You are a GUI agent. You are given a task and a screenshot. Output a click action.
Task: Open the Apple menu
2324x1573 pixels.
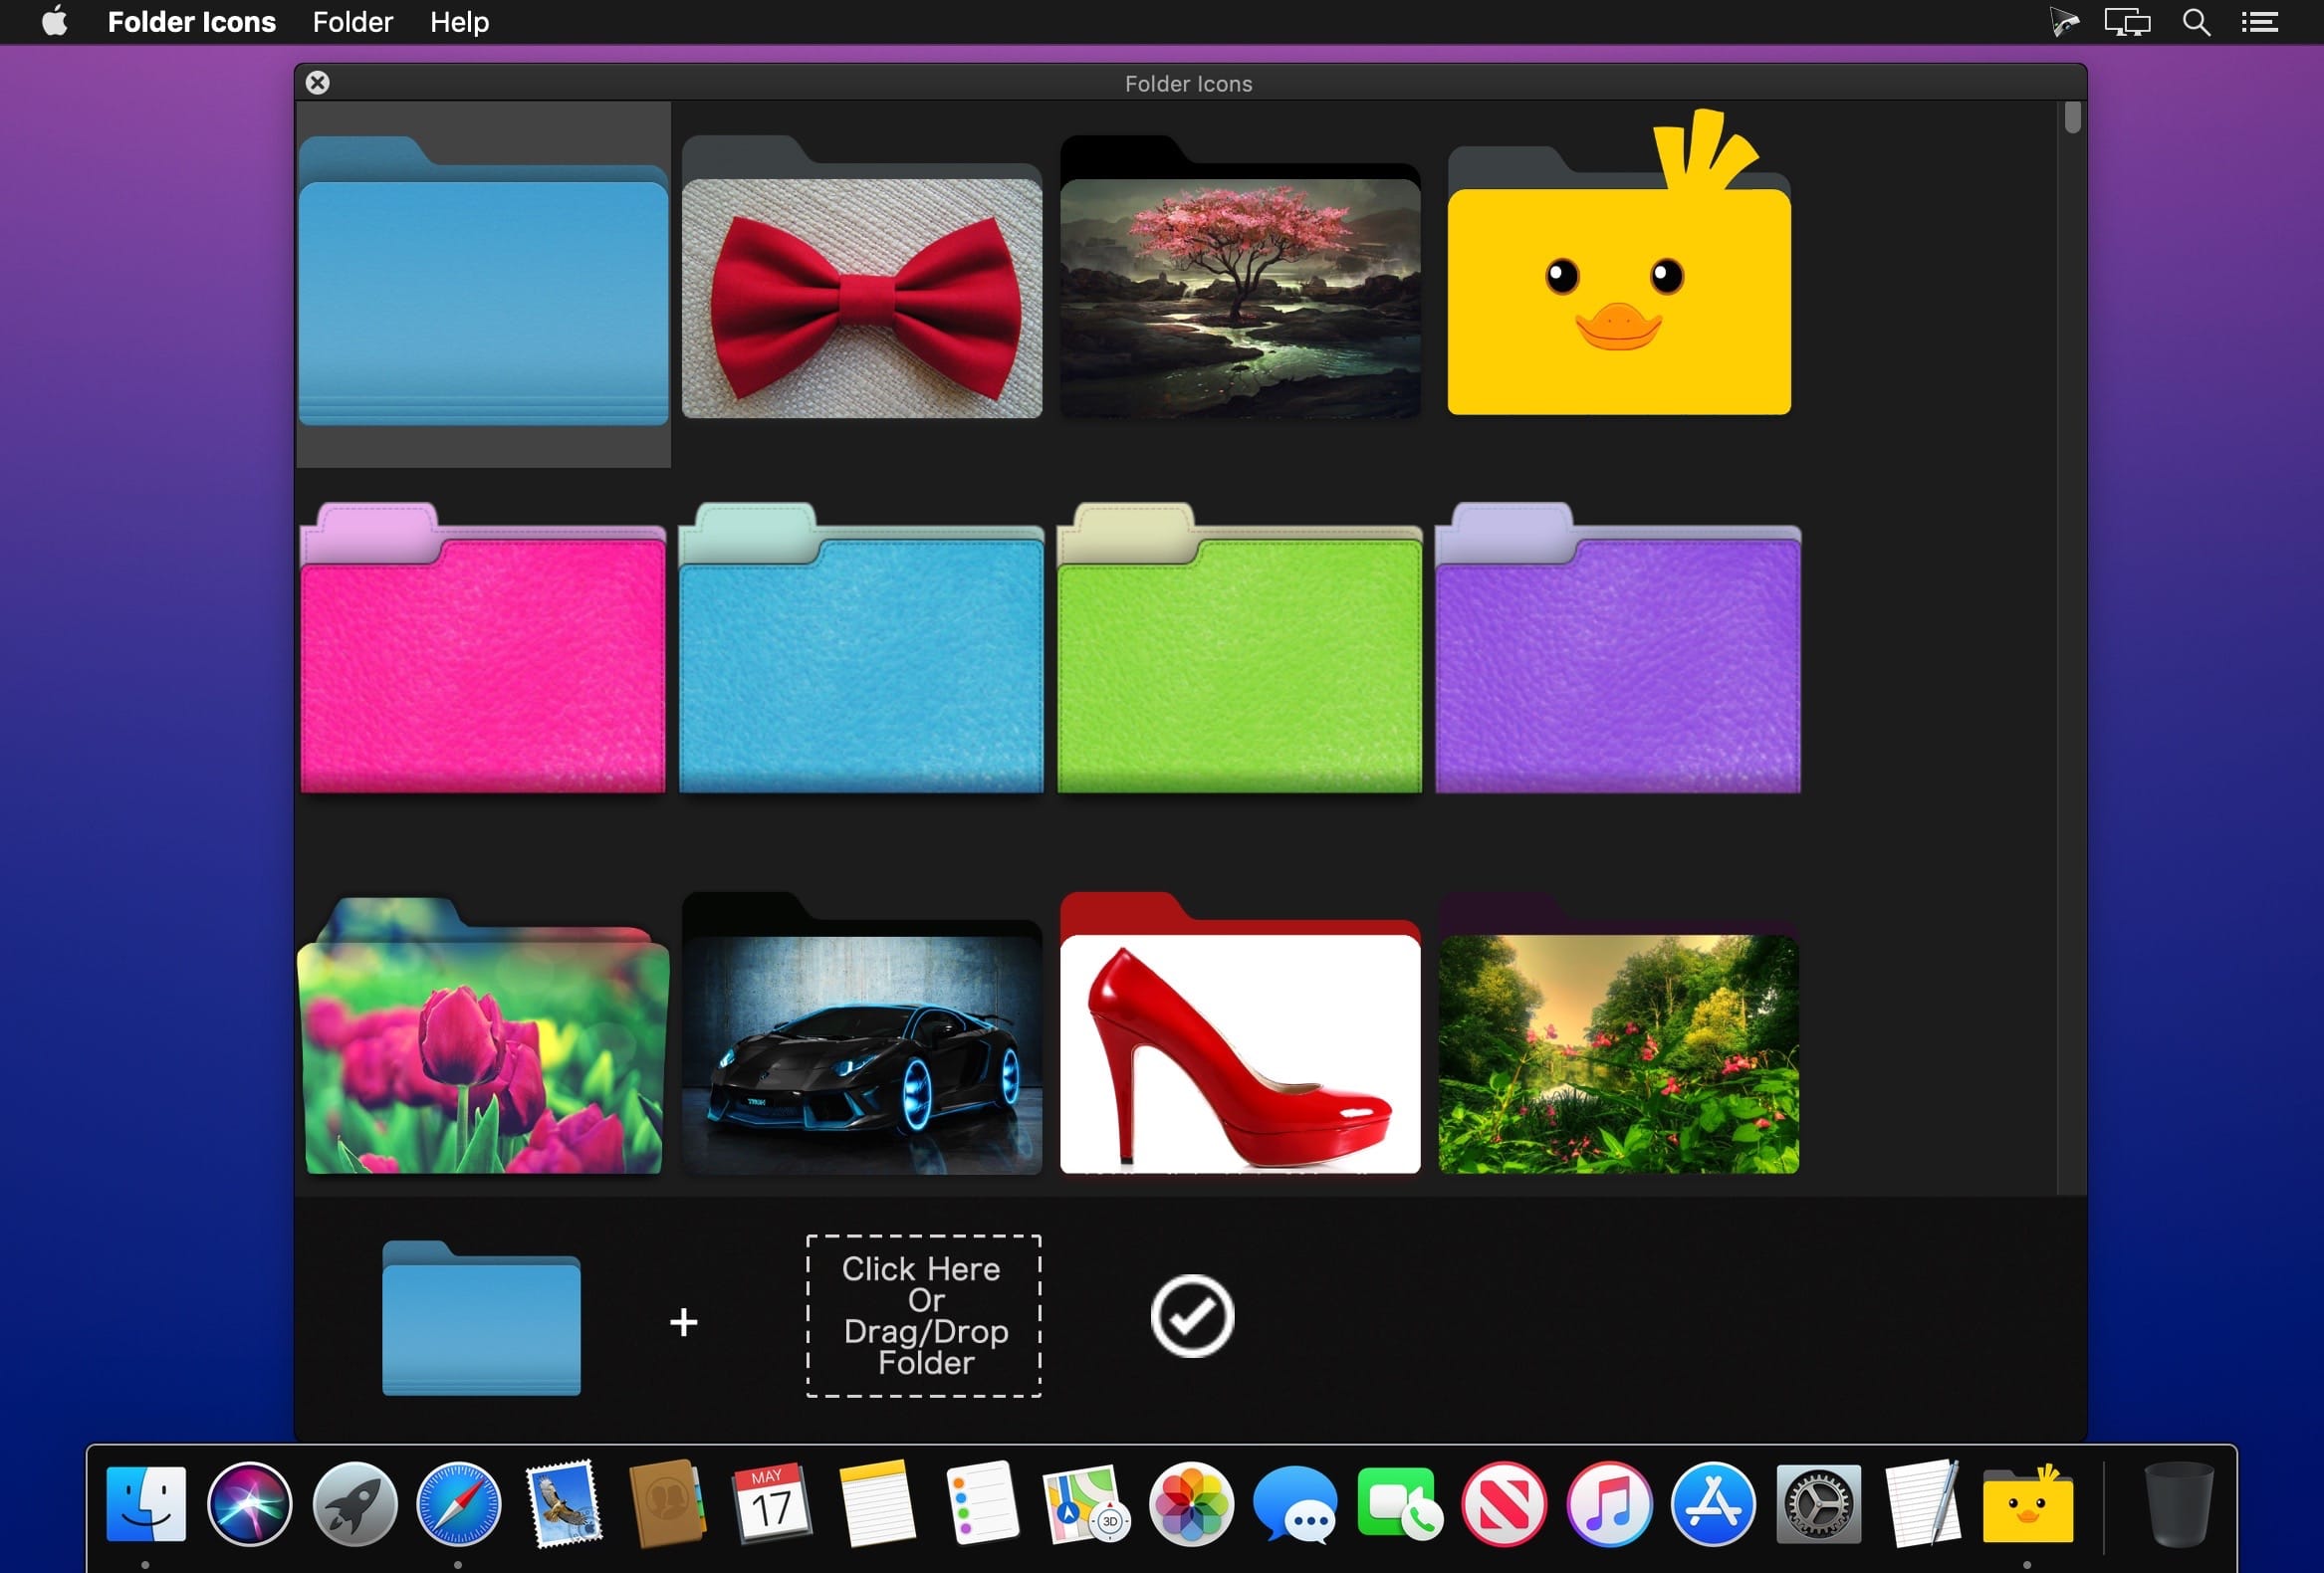55,21
